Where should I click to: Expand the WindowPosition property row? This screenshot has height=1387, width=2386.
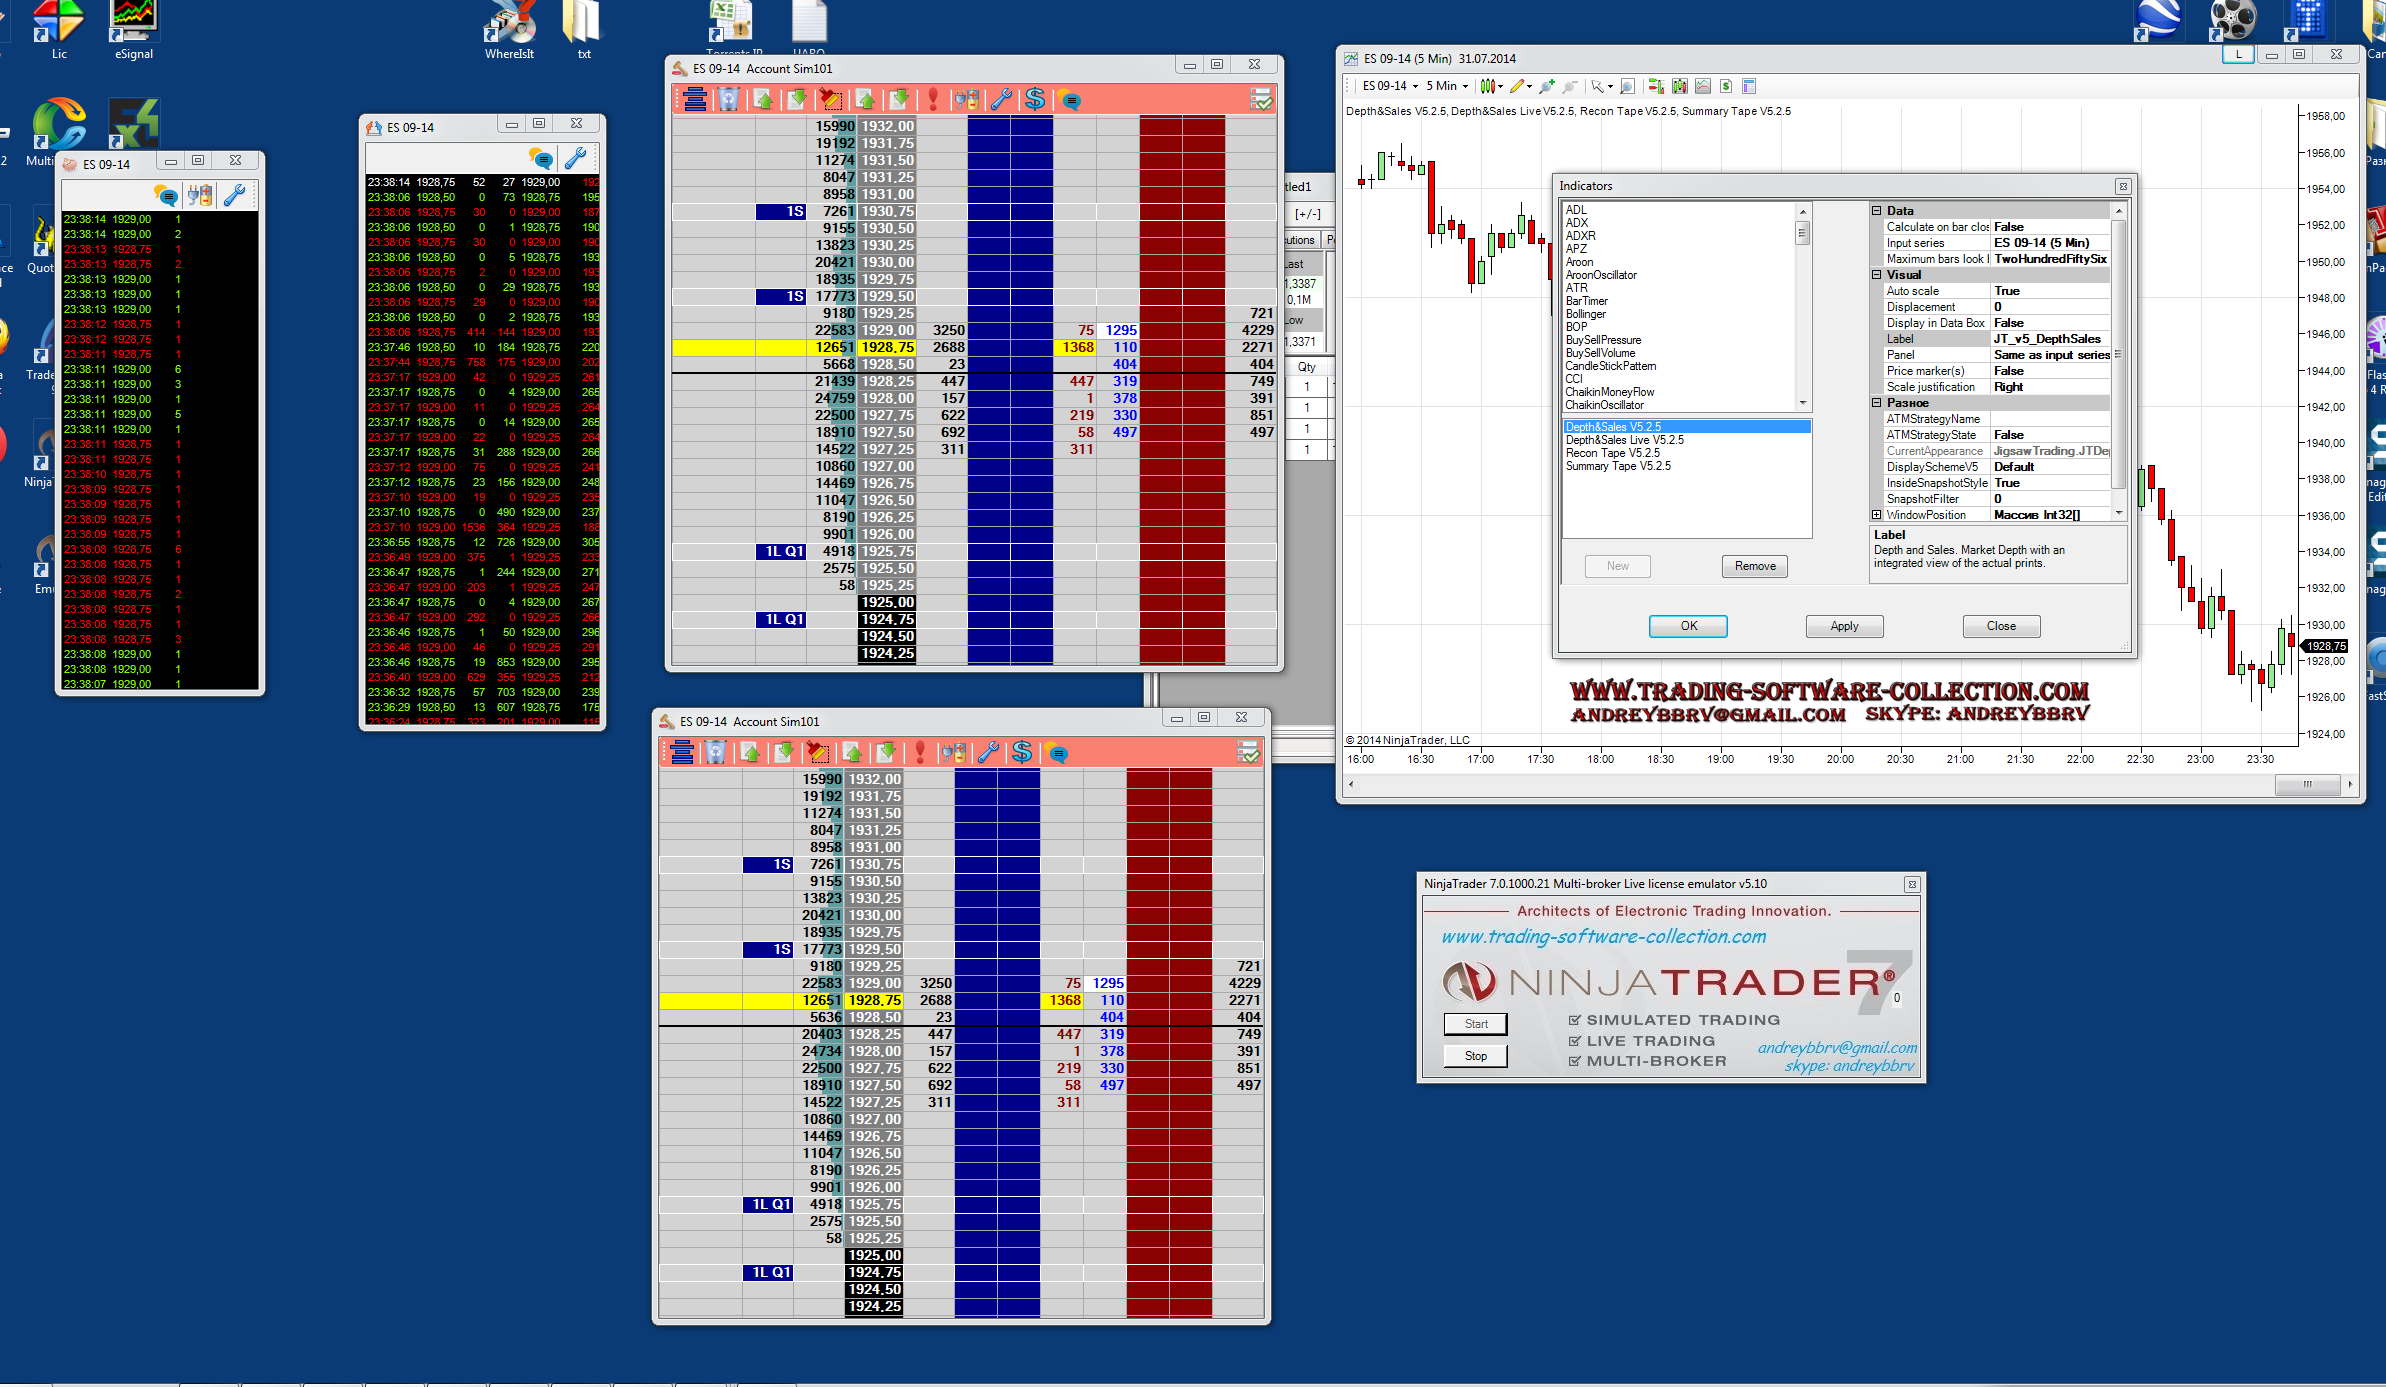(1877, 515)
